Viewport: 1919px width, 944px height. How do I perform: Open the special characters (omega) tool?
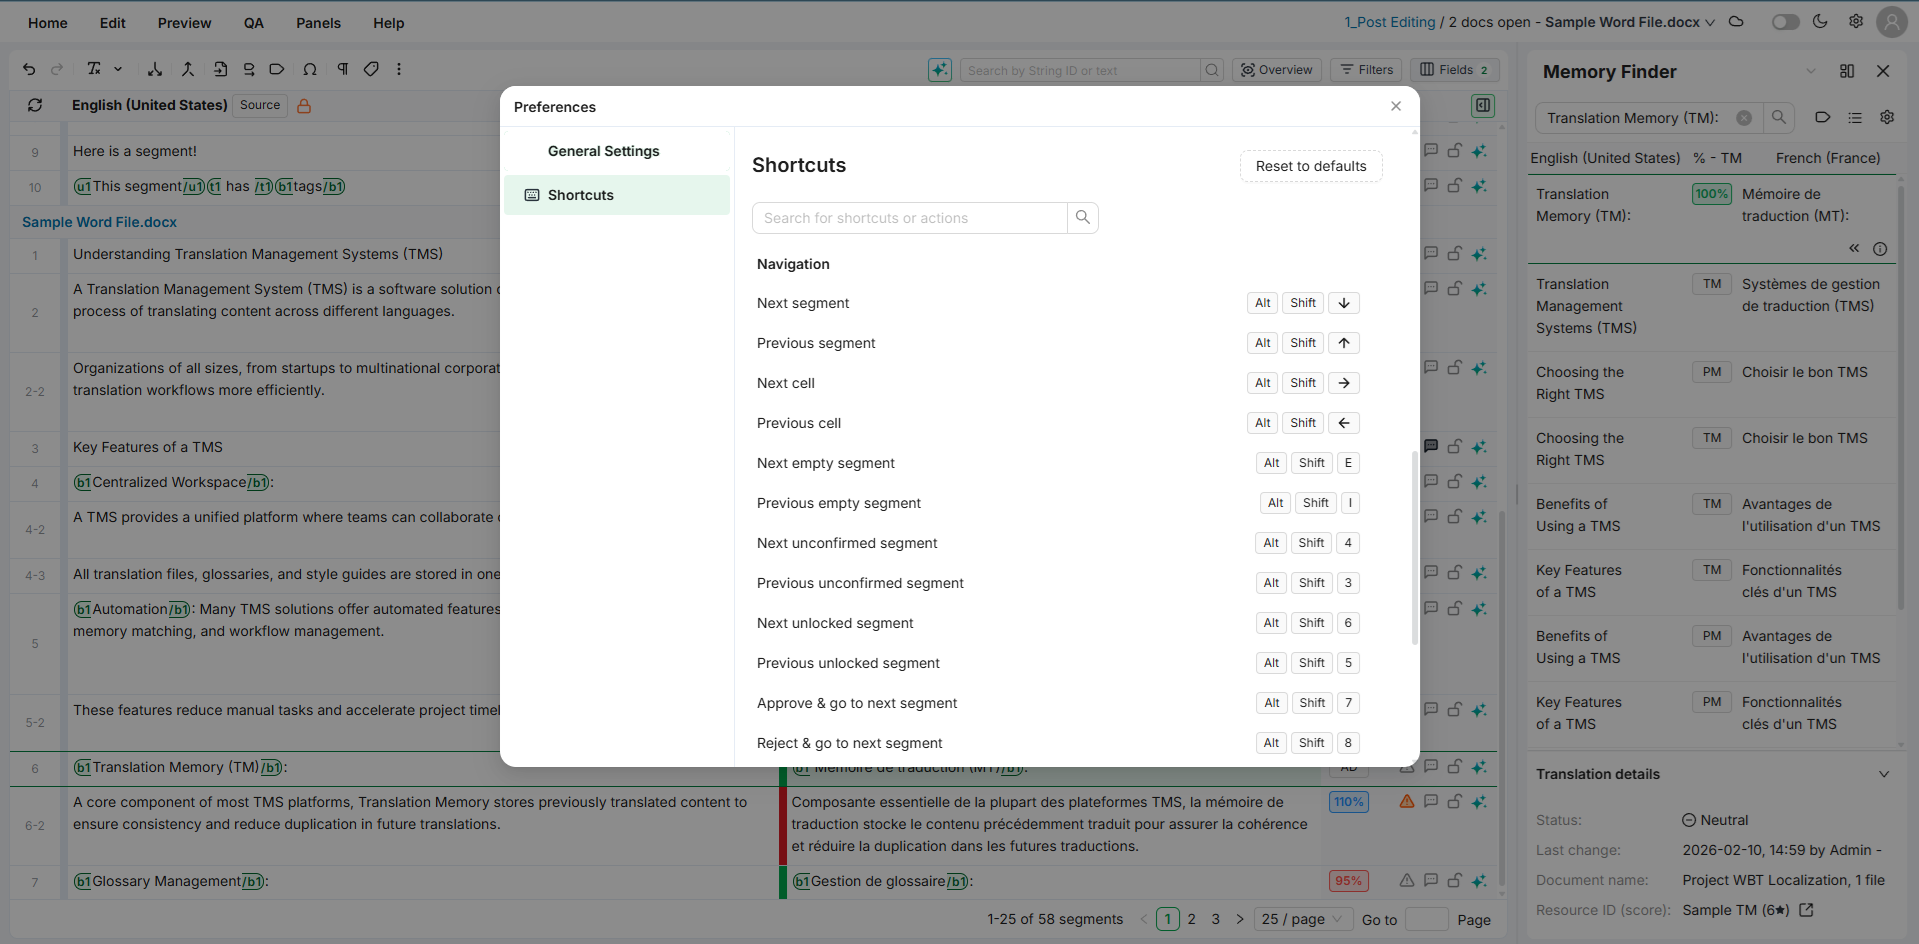pos(310,69)
